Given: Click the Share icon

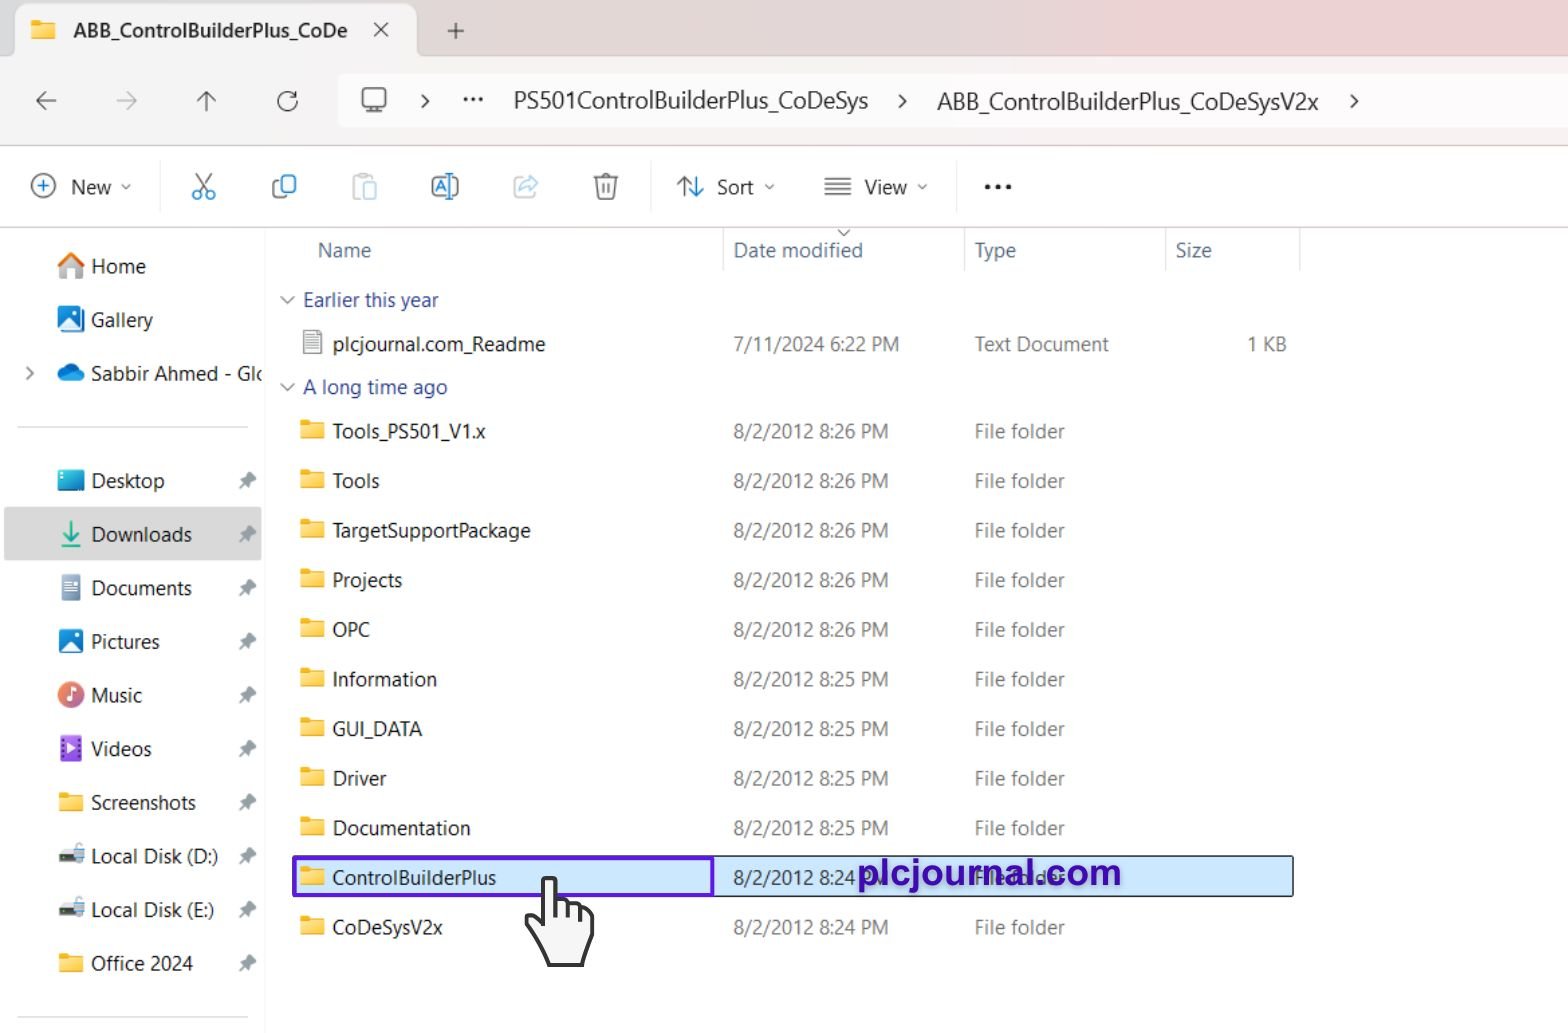Looking at the screenshot, I should 525,187.
